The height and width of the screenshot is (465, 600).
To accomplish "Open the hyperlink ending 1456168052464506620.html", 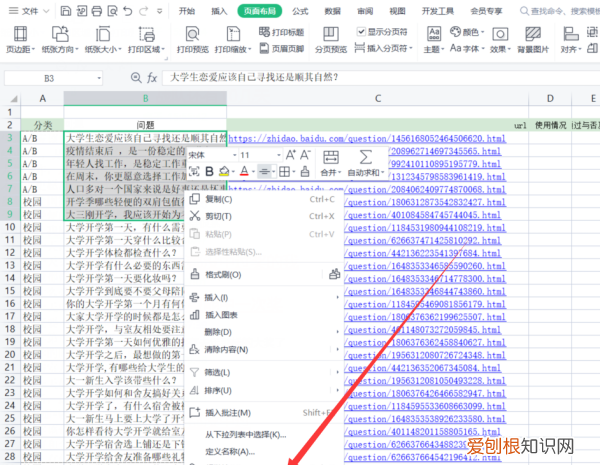I will (x=367, y=139).
